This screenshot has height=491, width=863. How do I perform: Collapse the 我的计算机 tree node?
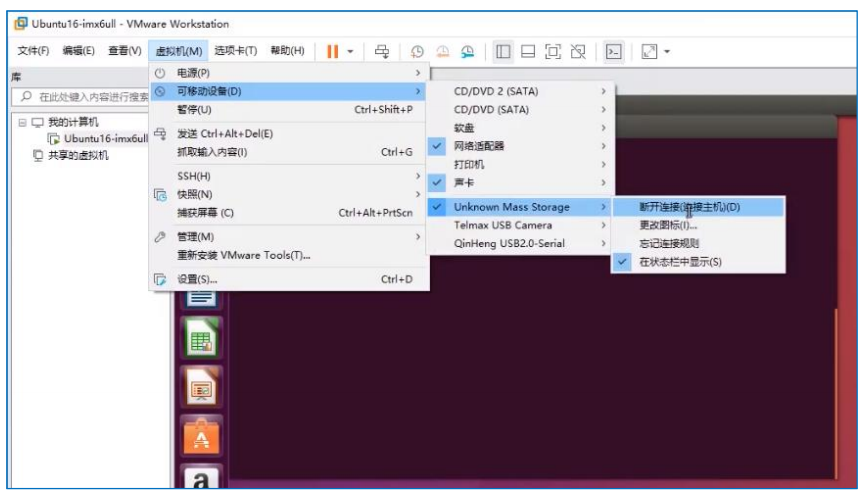23,122
